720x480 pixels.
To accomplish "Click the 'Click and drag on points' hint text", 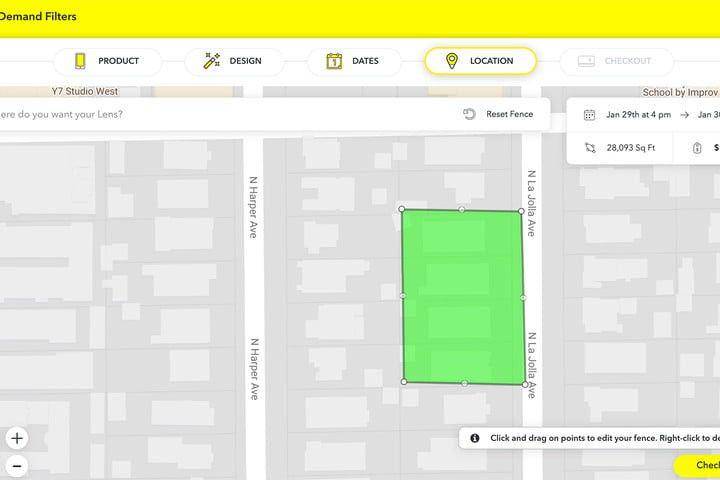I will pyautogui.click(x=605, y=438).
